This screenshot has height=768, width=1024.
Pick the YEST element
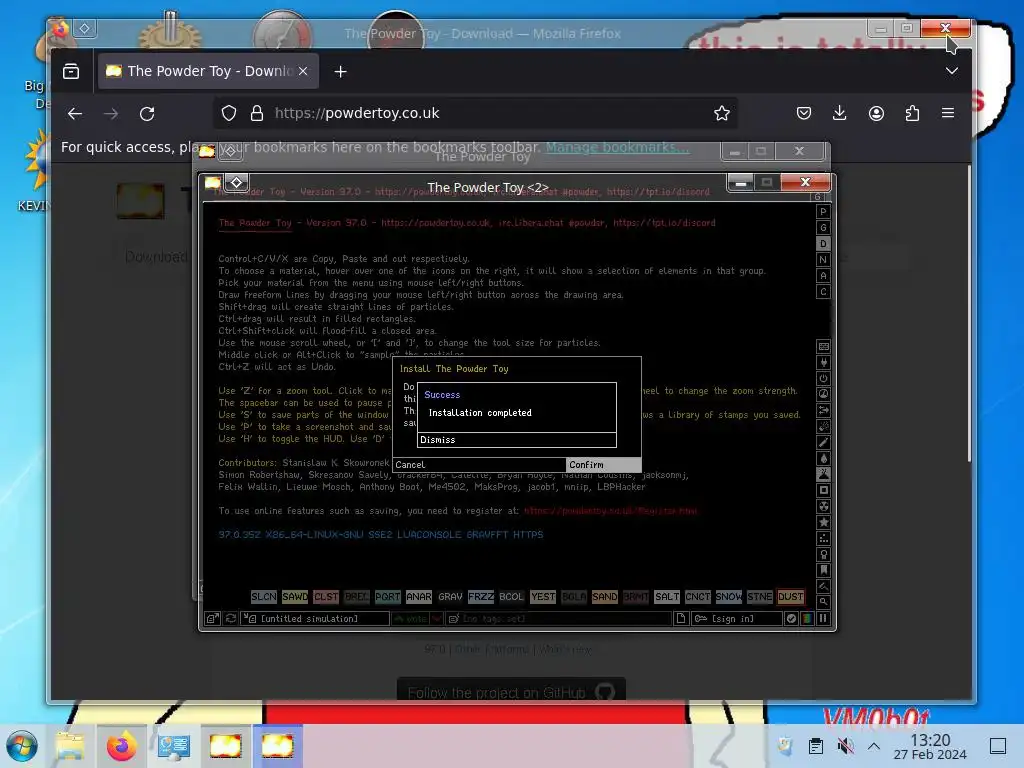coord(543,597)
